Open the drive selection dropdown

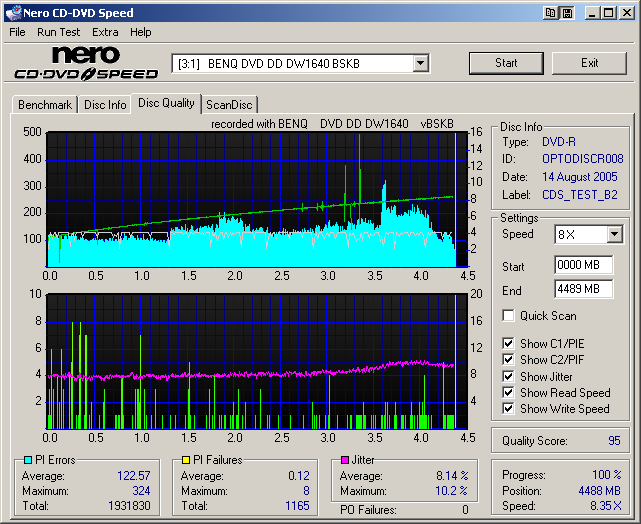(x=421, y=64)
